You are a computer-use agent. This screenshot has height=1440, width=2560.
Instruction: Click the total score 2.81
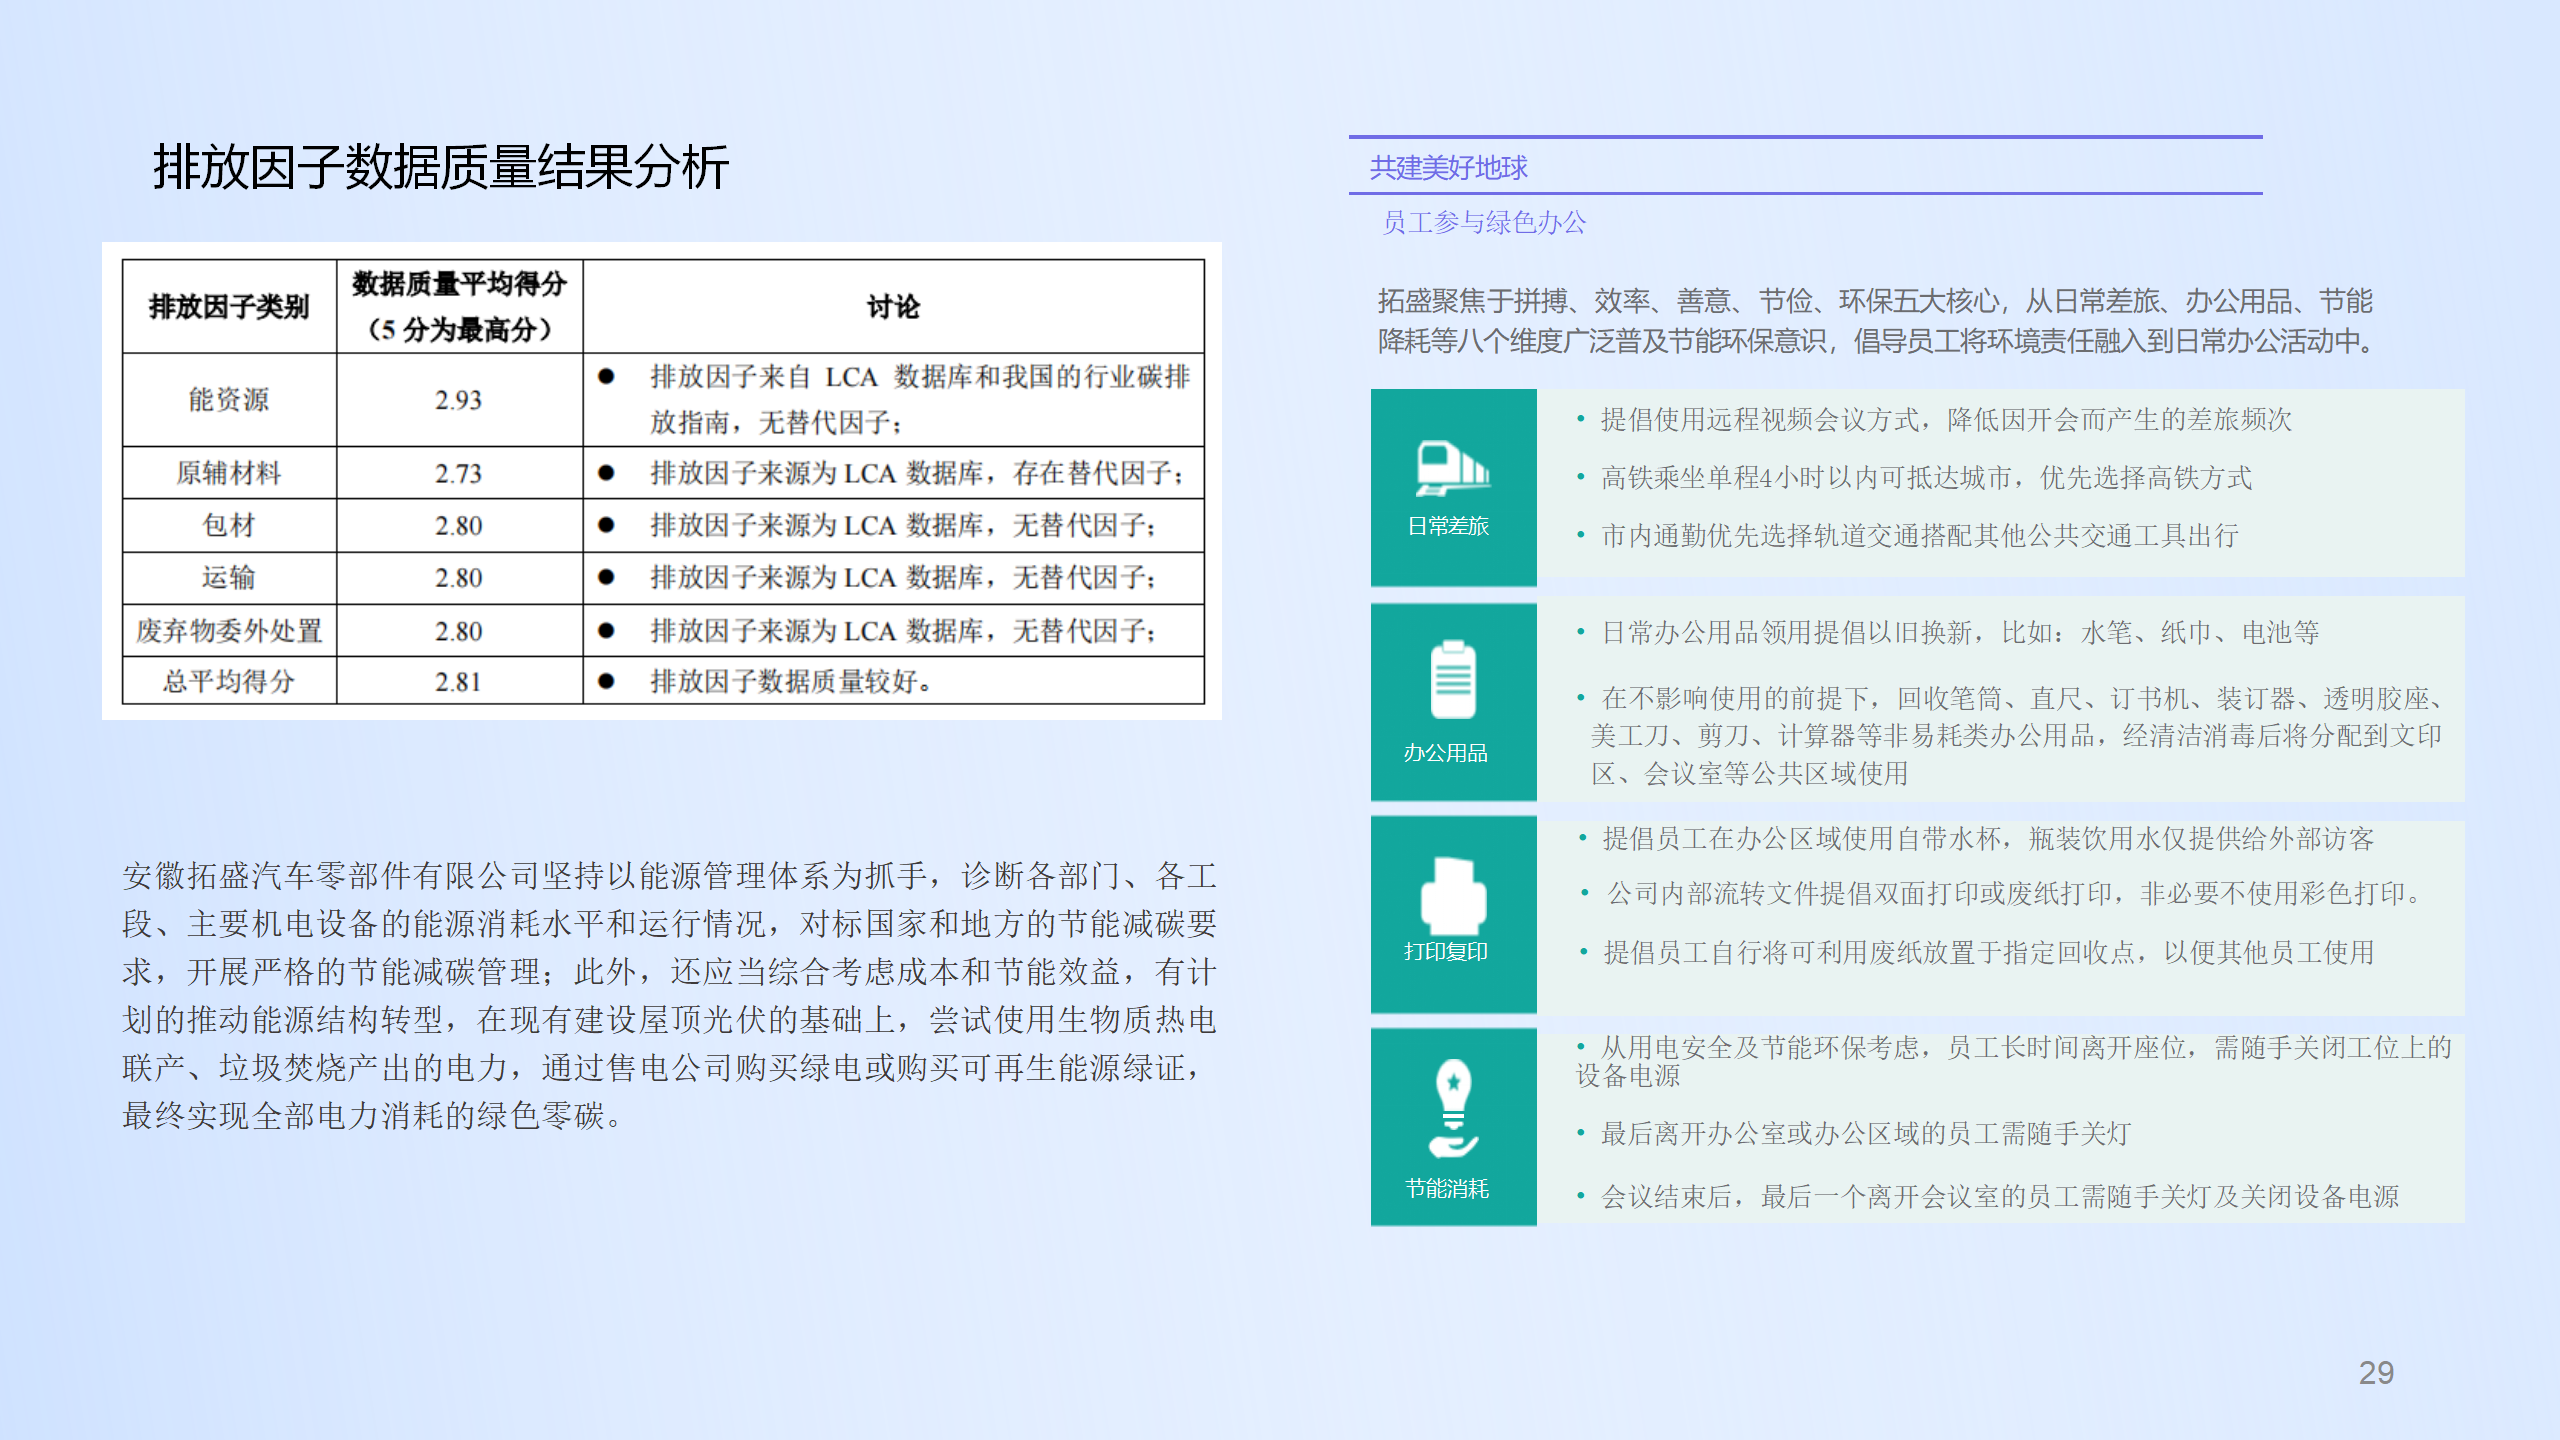458,682
